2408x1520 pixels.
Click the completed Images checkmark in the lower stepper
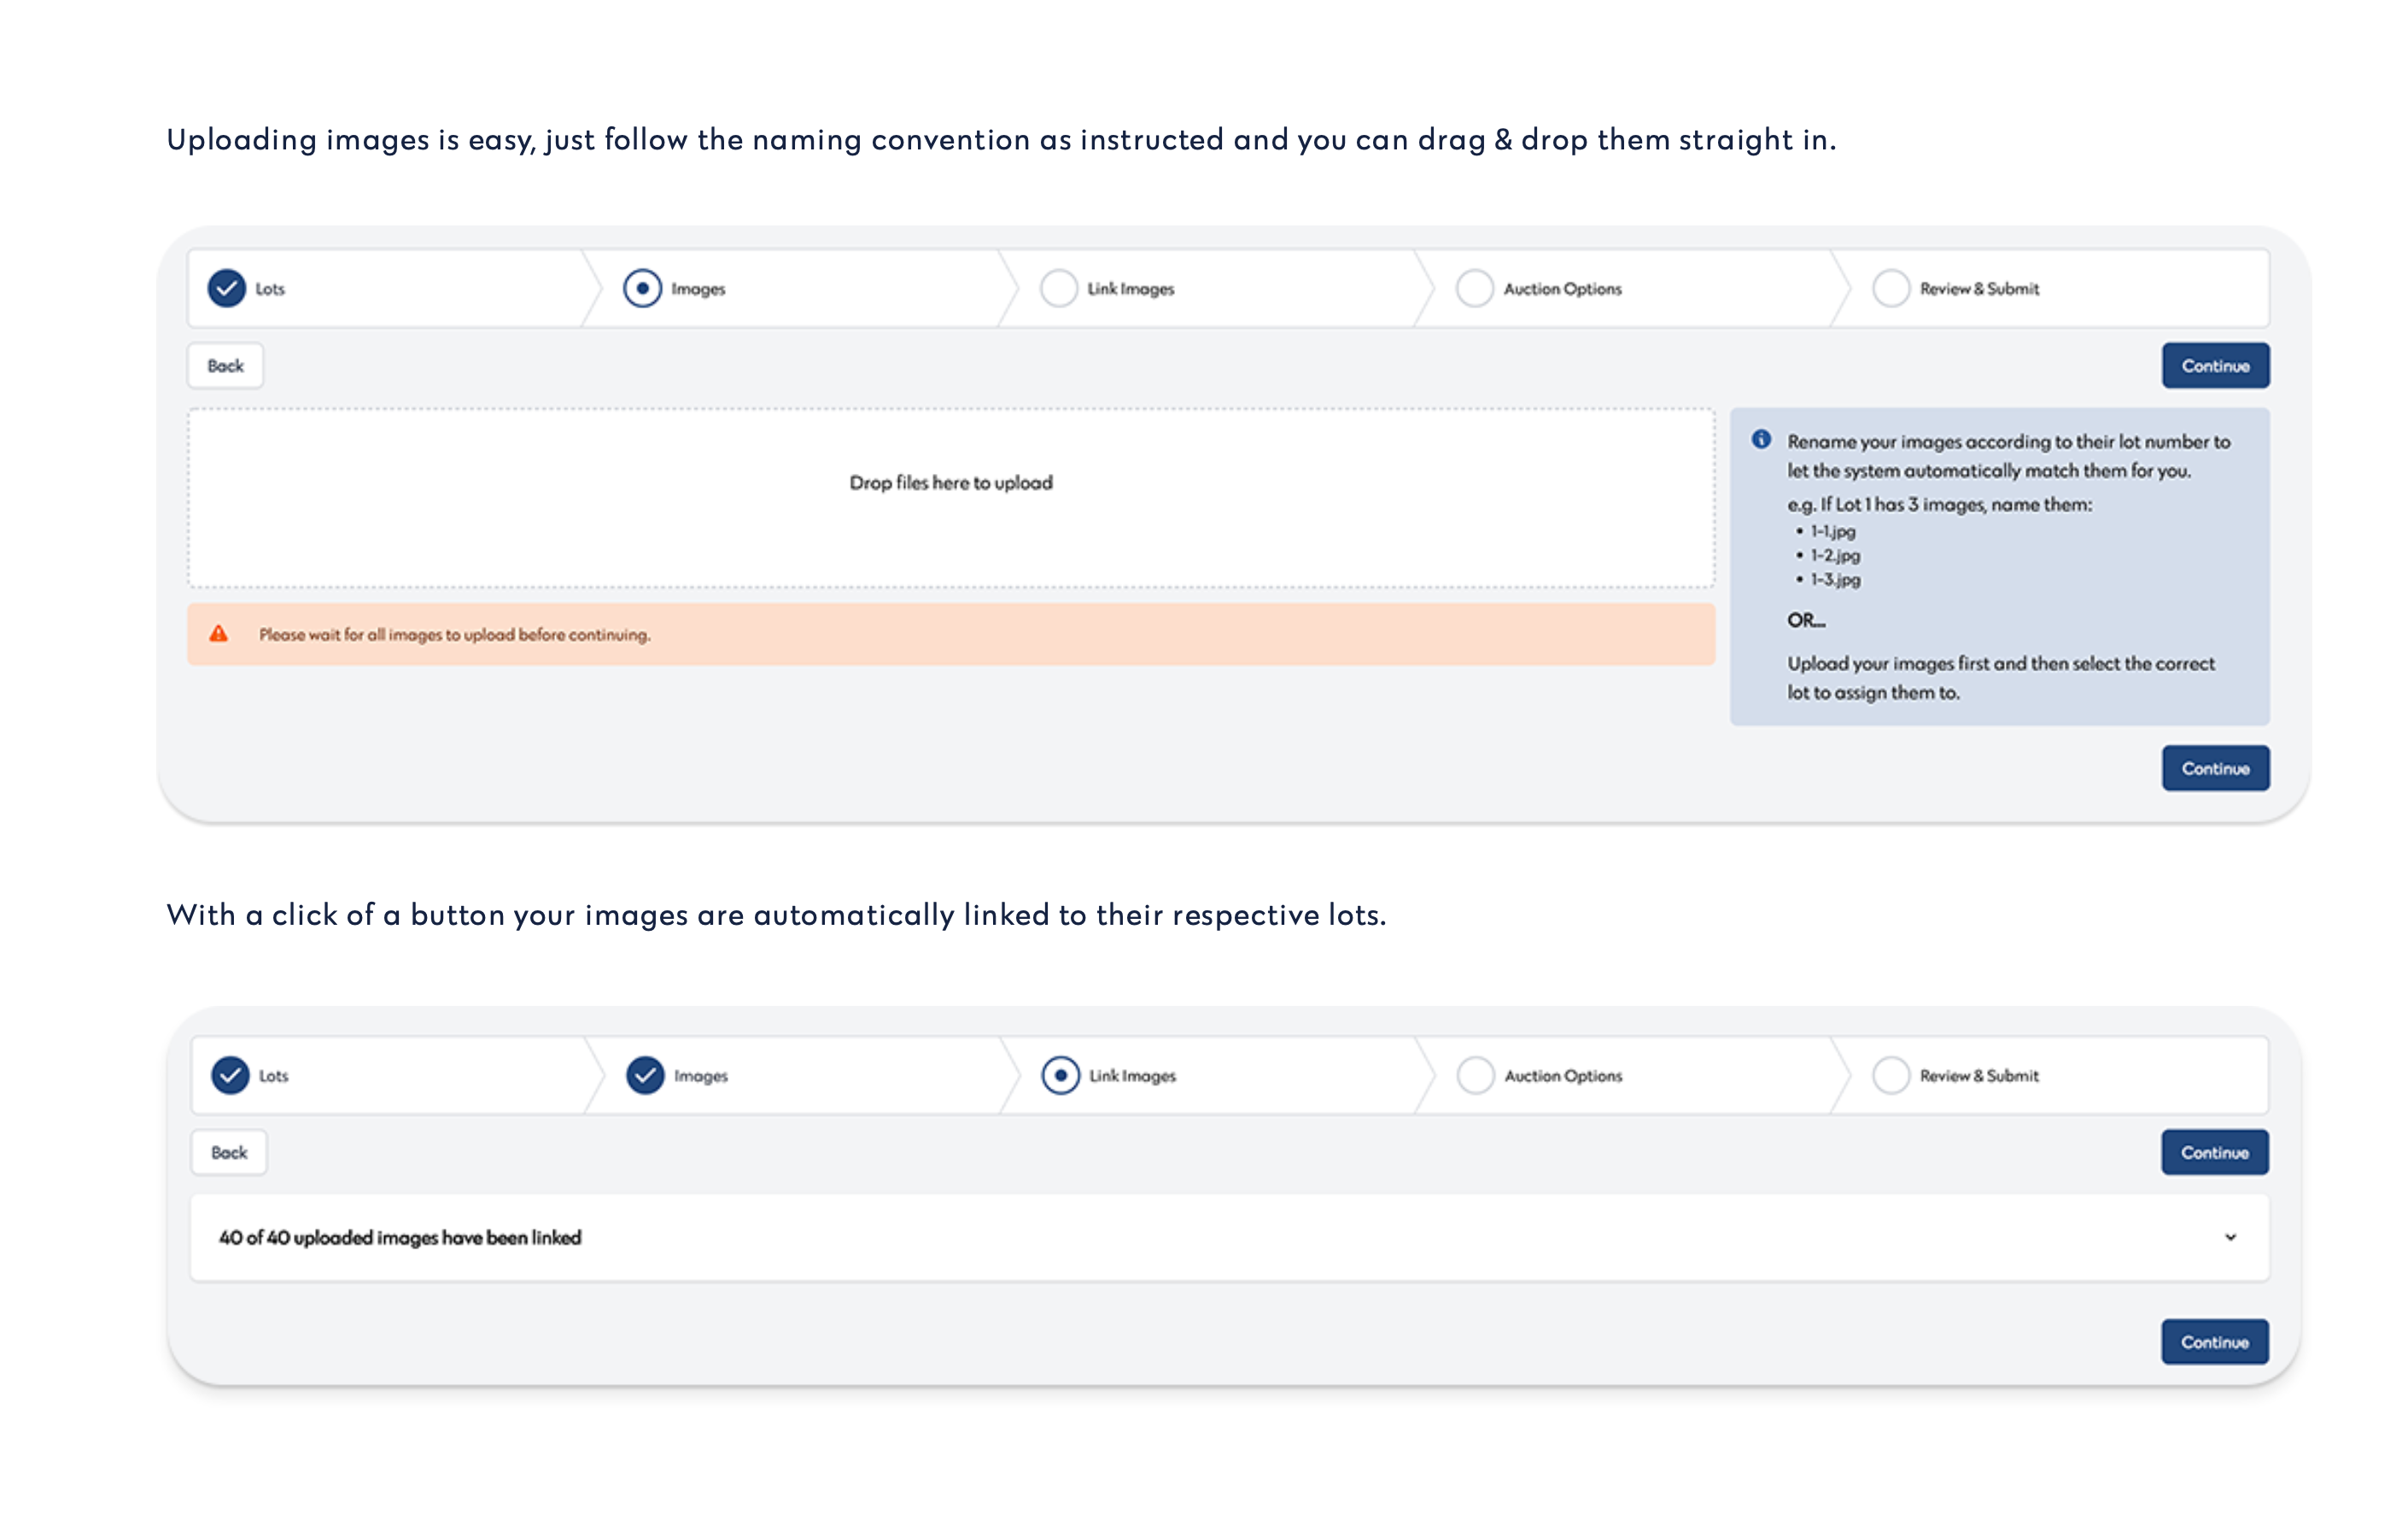coord(645,1075)
